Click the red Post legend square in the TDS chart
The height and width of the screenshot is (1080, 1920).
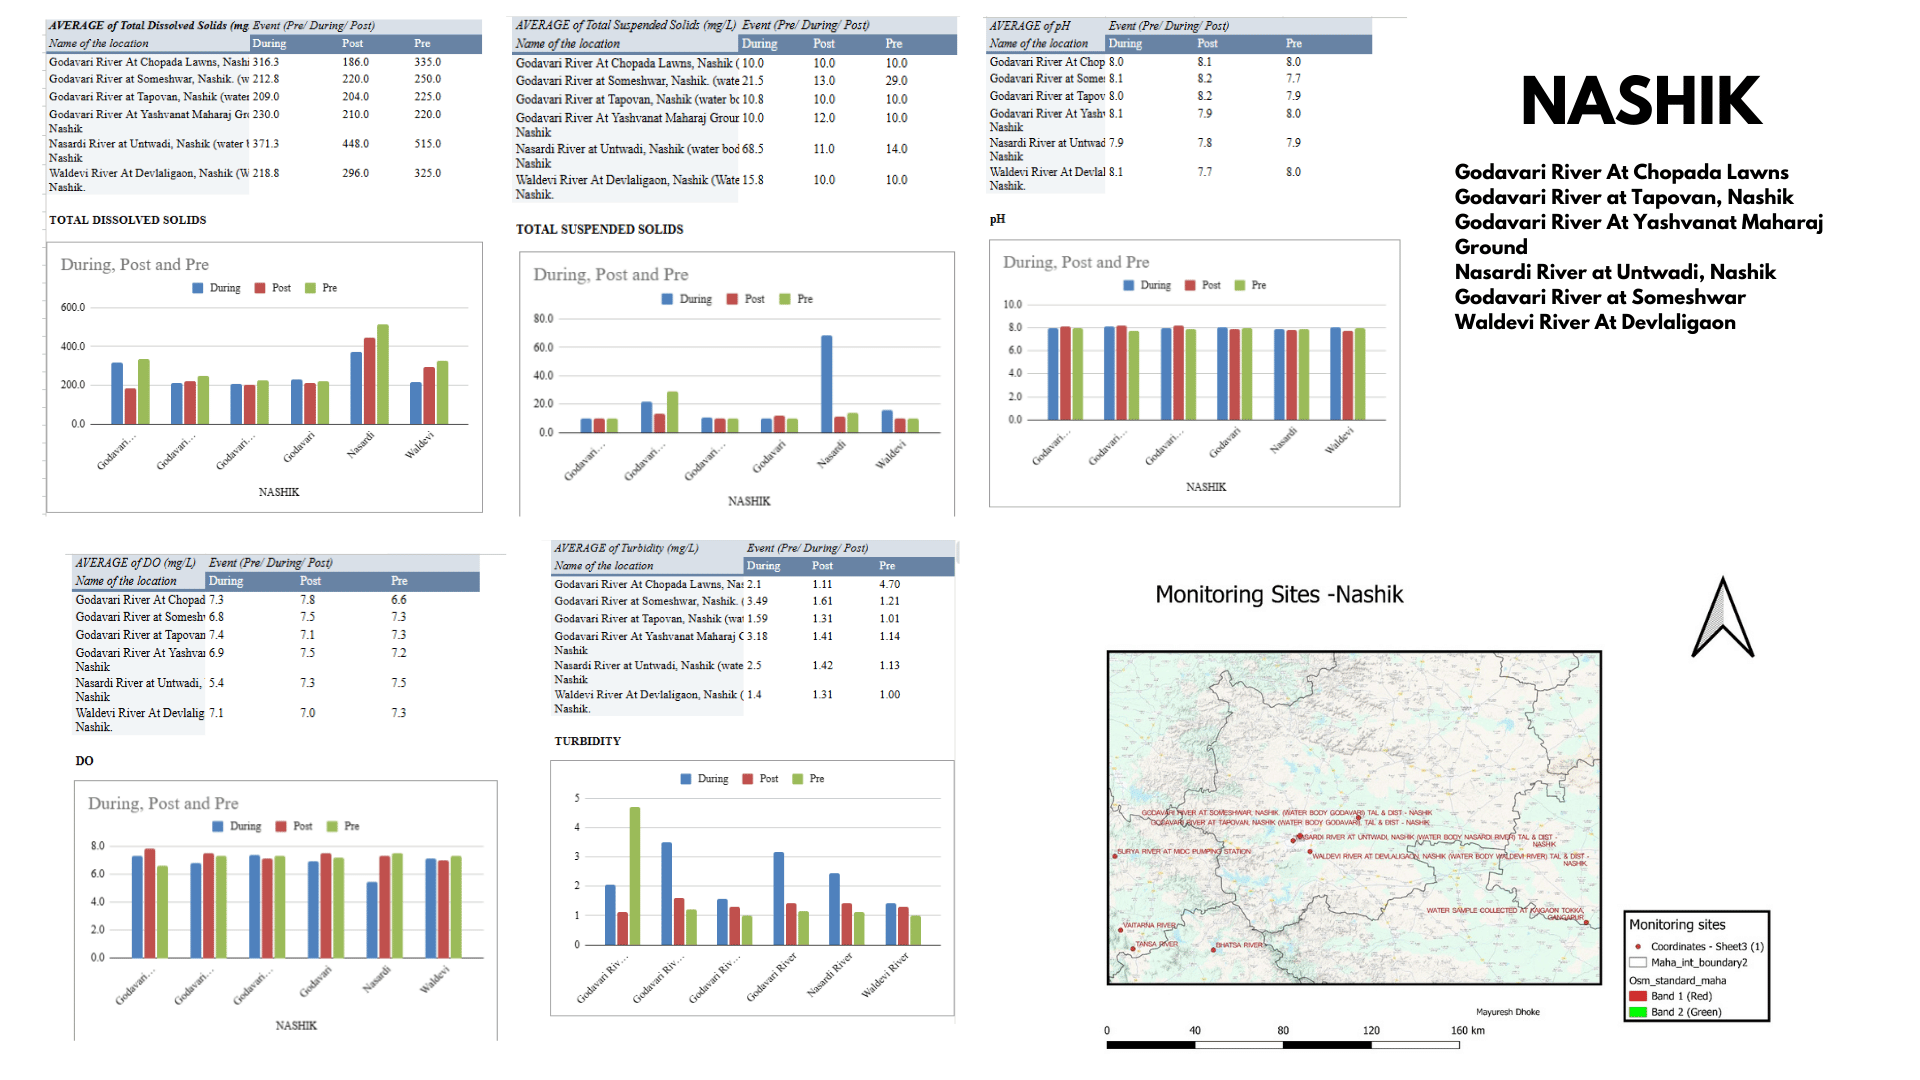coord(260,288)
